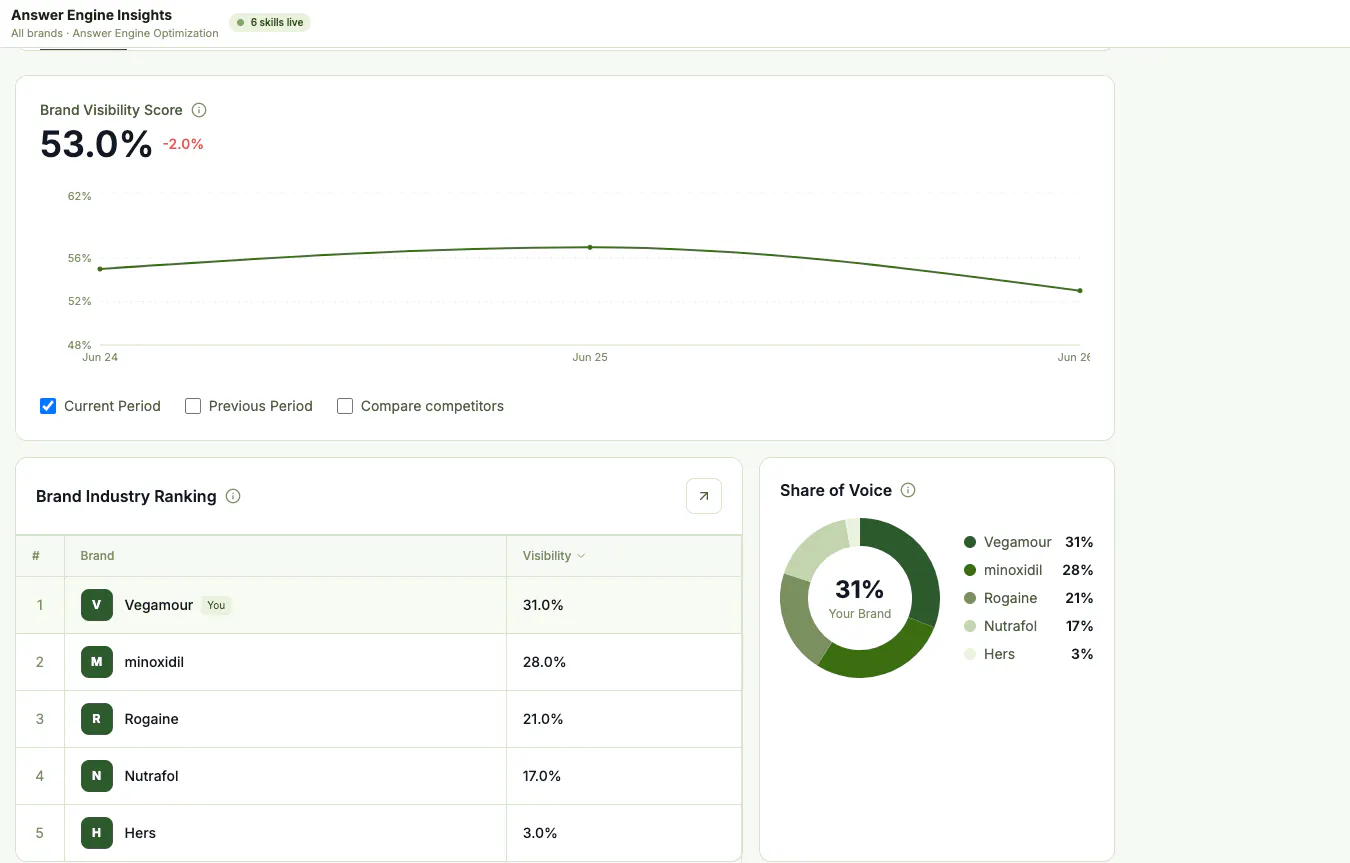Click the -2.0% change indicator
The height and width of the screenshot is (863, 1350).
[183, 144]
